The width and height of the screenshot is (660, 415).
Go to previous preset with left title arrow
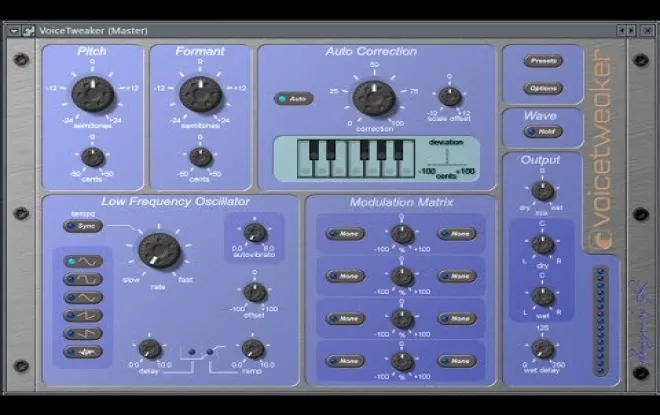click(622, 31)
